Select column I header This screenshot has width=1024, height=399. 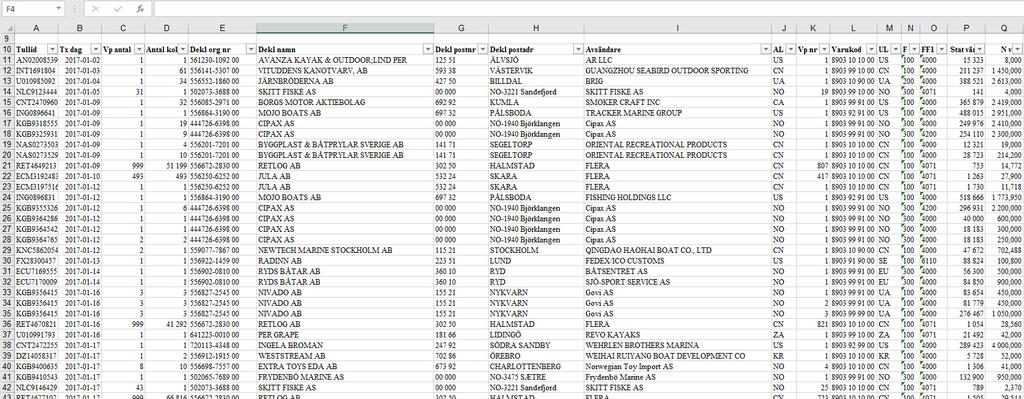677,28
